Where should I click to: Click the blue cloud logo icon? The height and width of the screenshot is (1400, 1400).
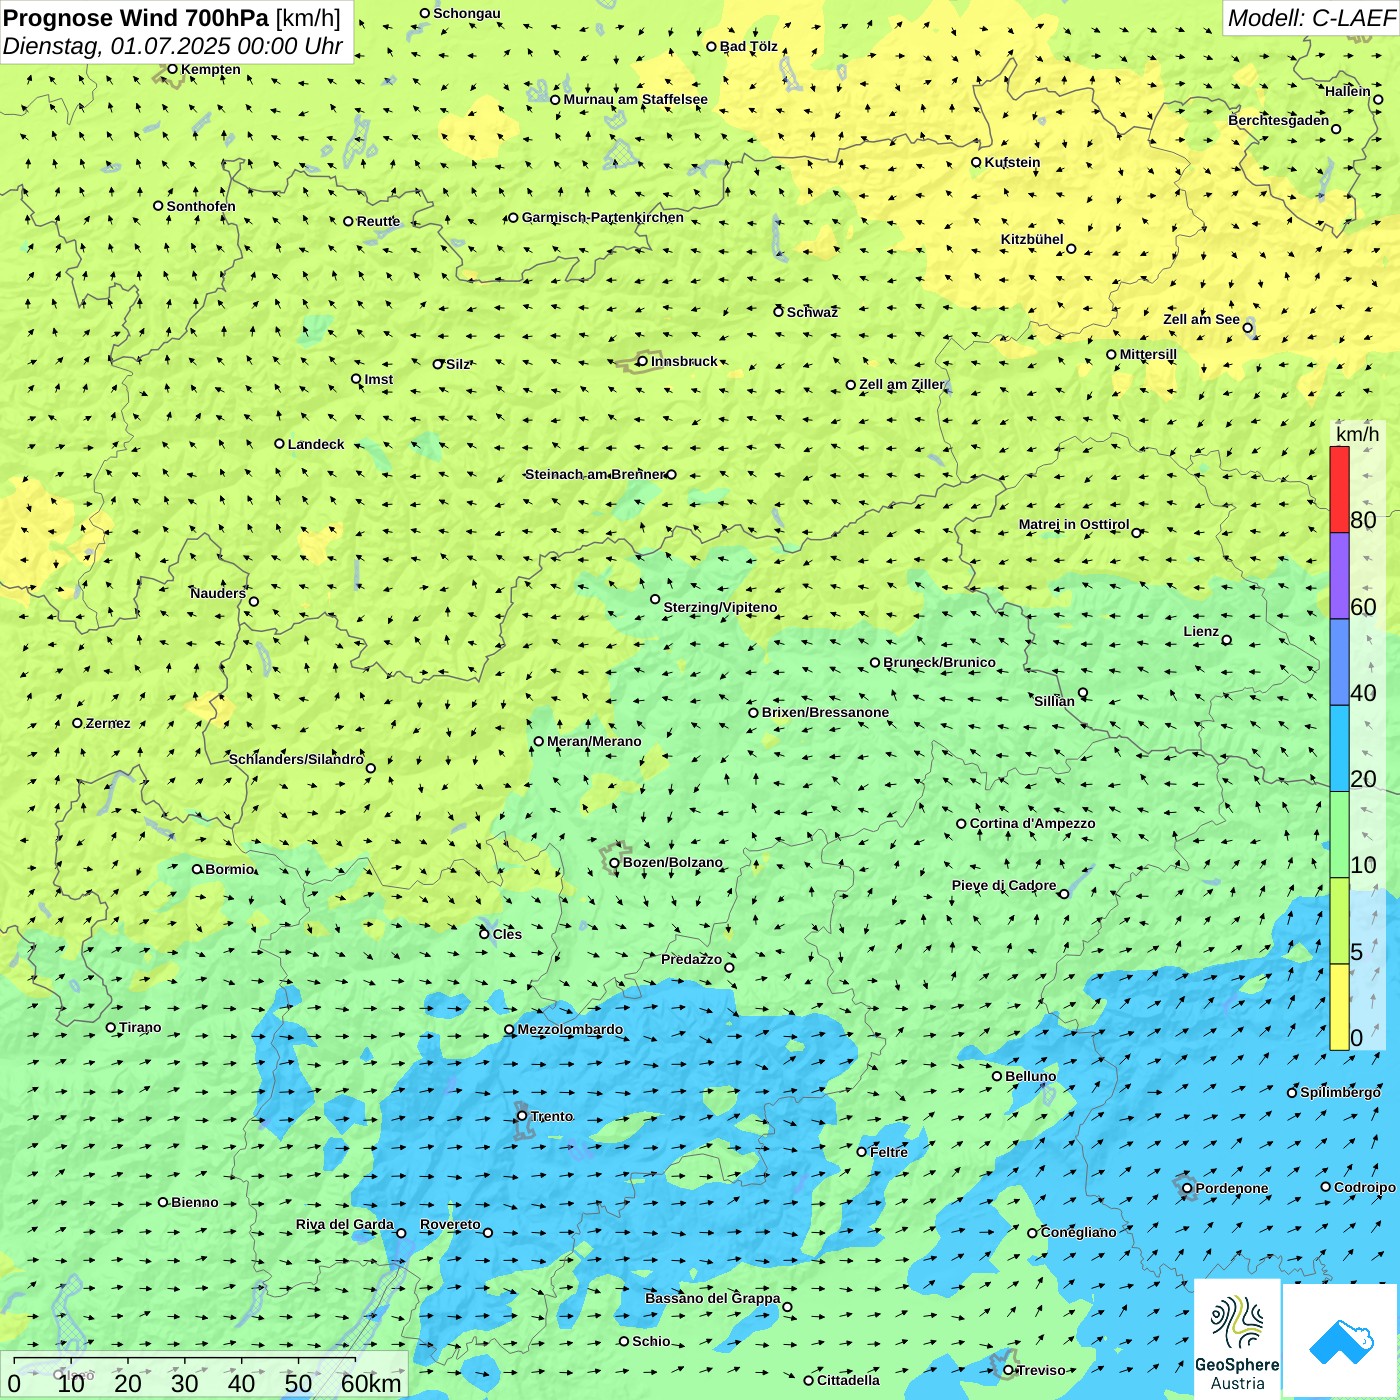[1341, 1342]
